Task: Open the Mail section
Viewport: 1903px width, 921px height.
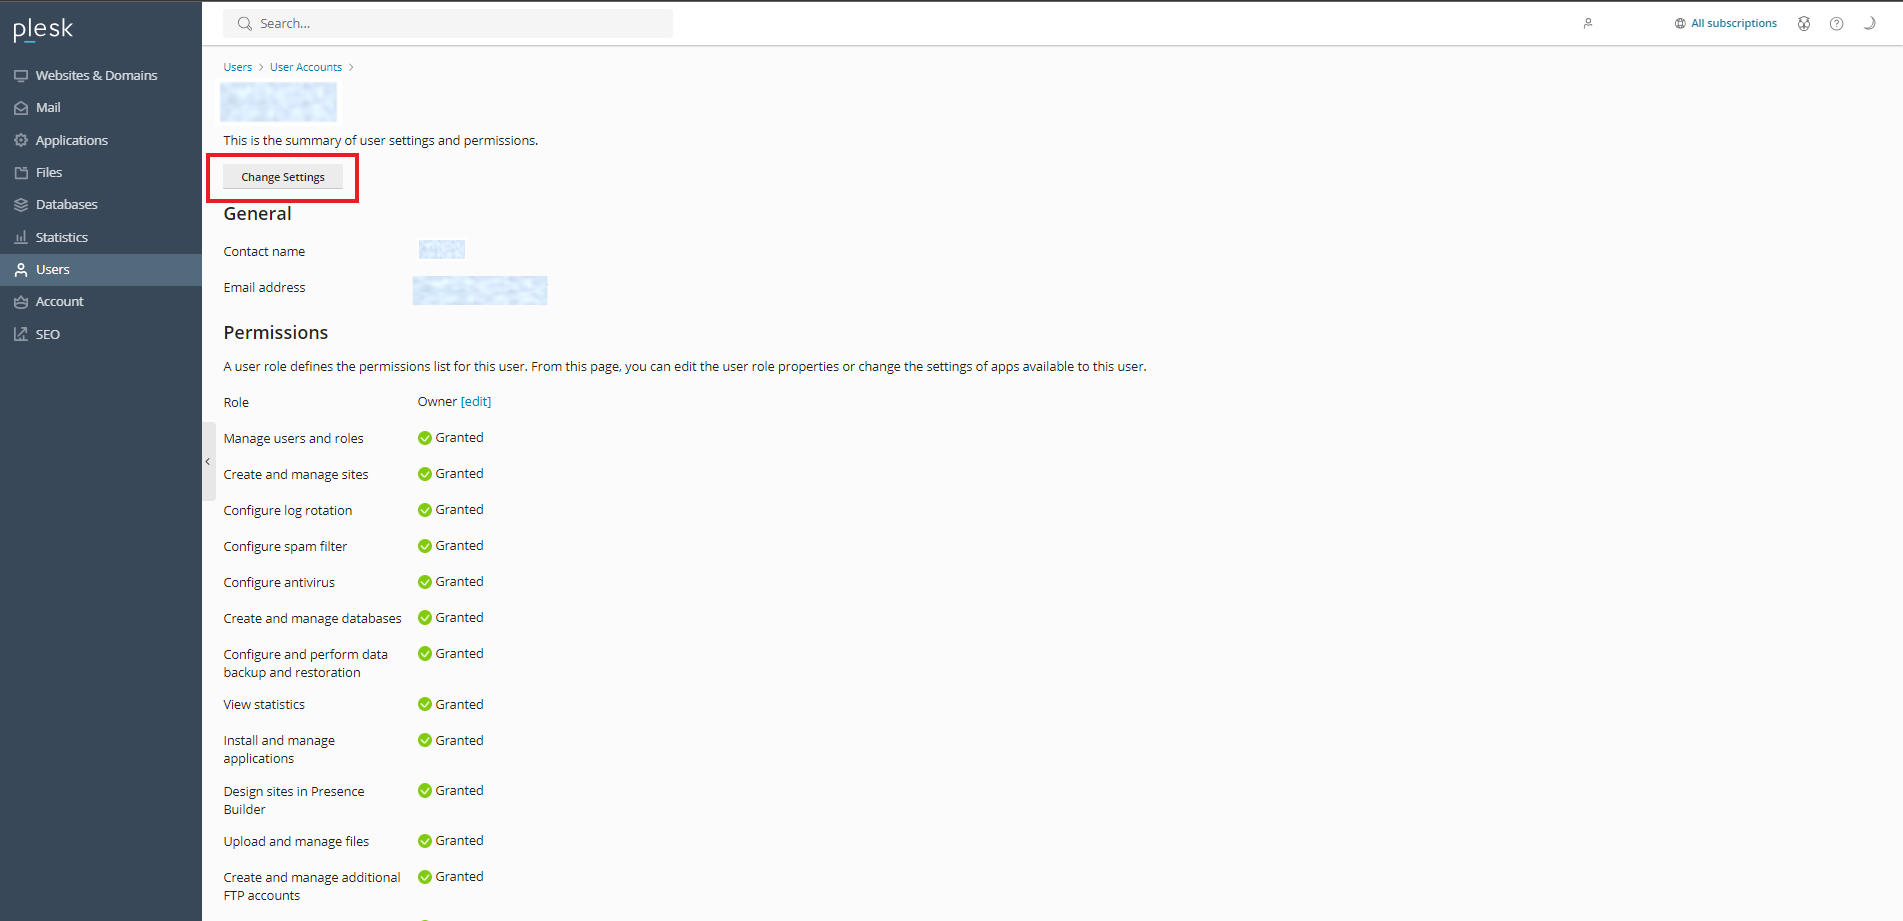Action: click(x=48, y=107)
